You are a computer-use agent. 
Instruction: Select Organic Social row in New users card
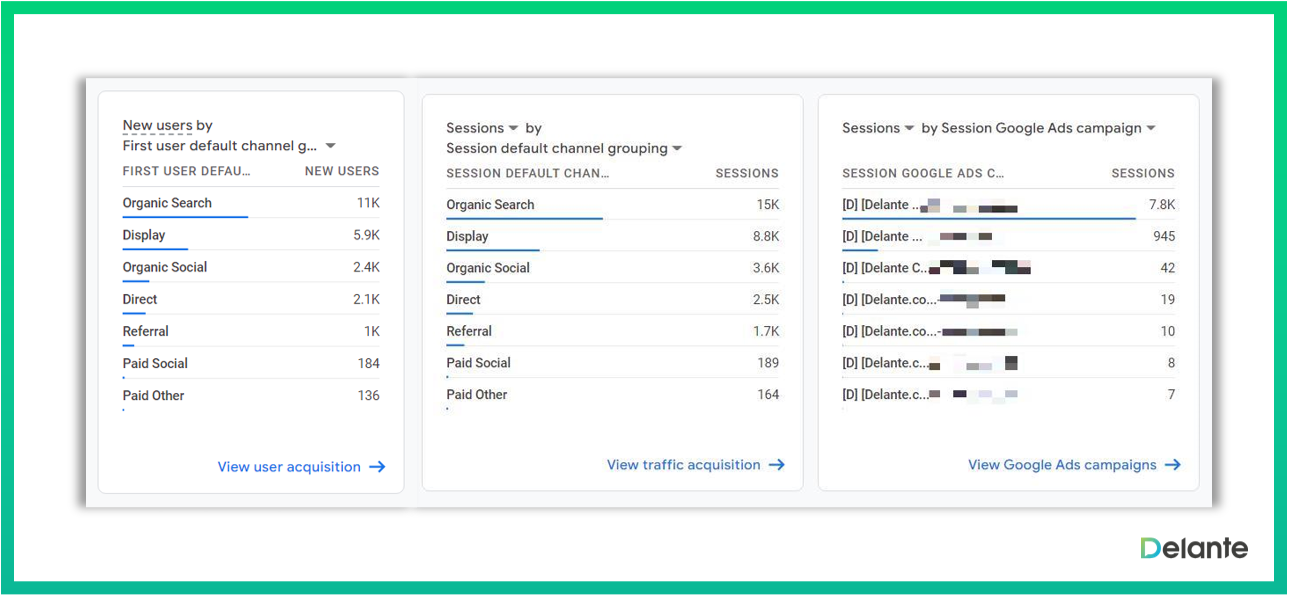point(251,267)
